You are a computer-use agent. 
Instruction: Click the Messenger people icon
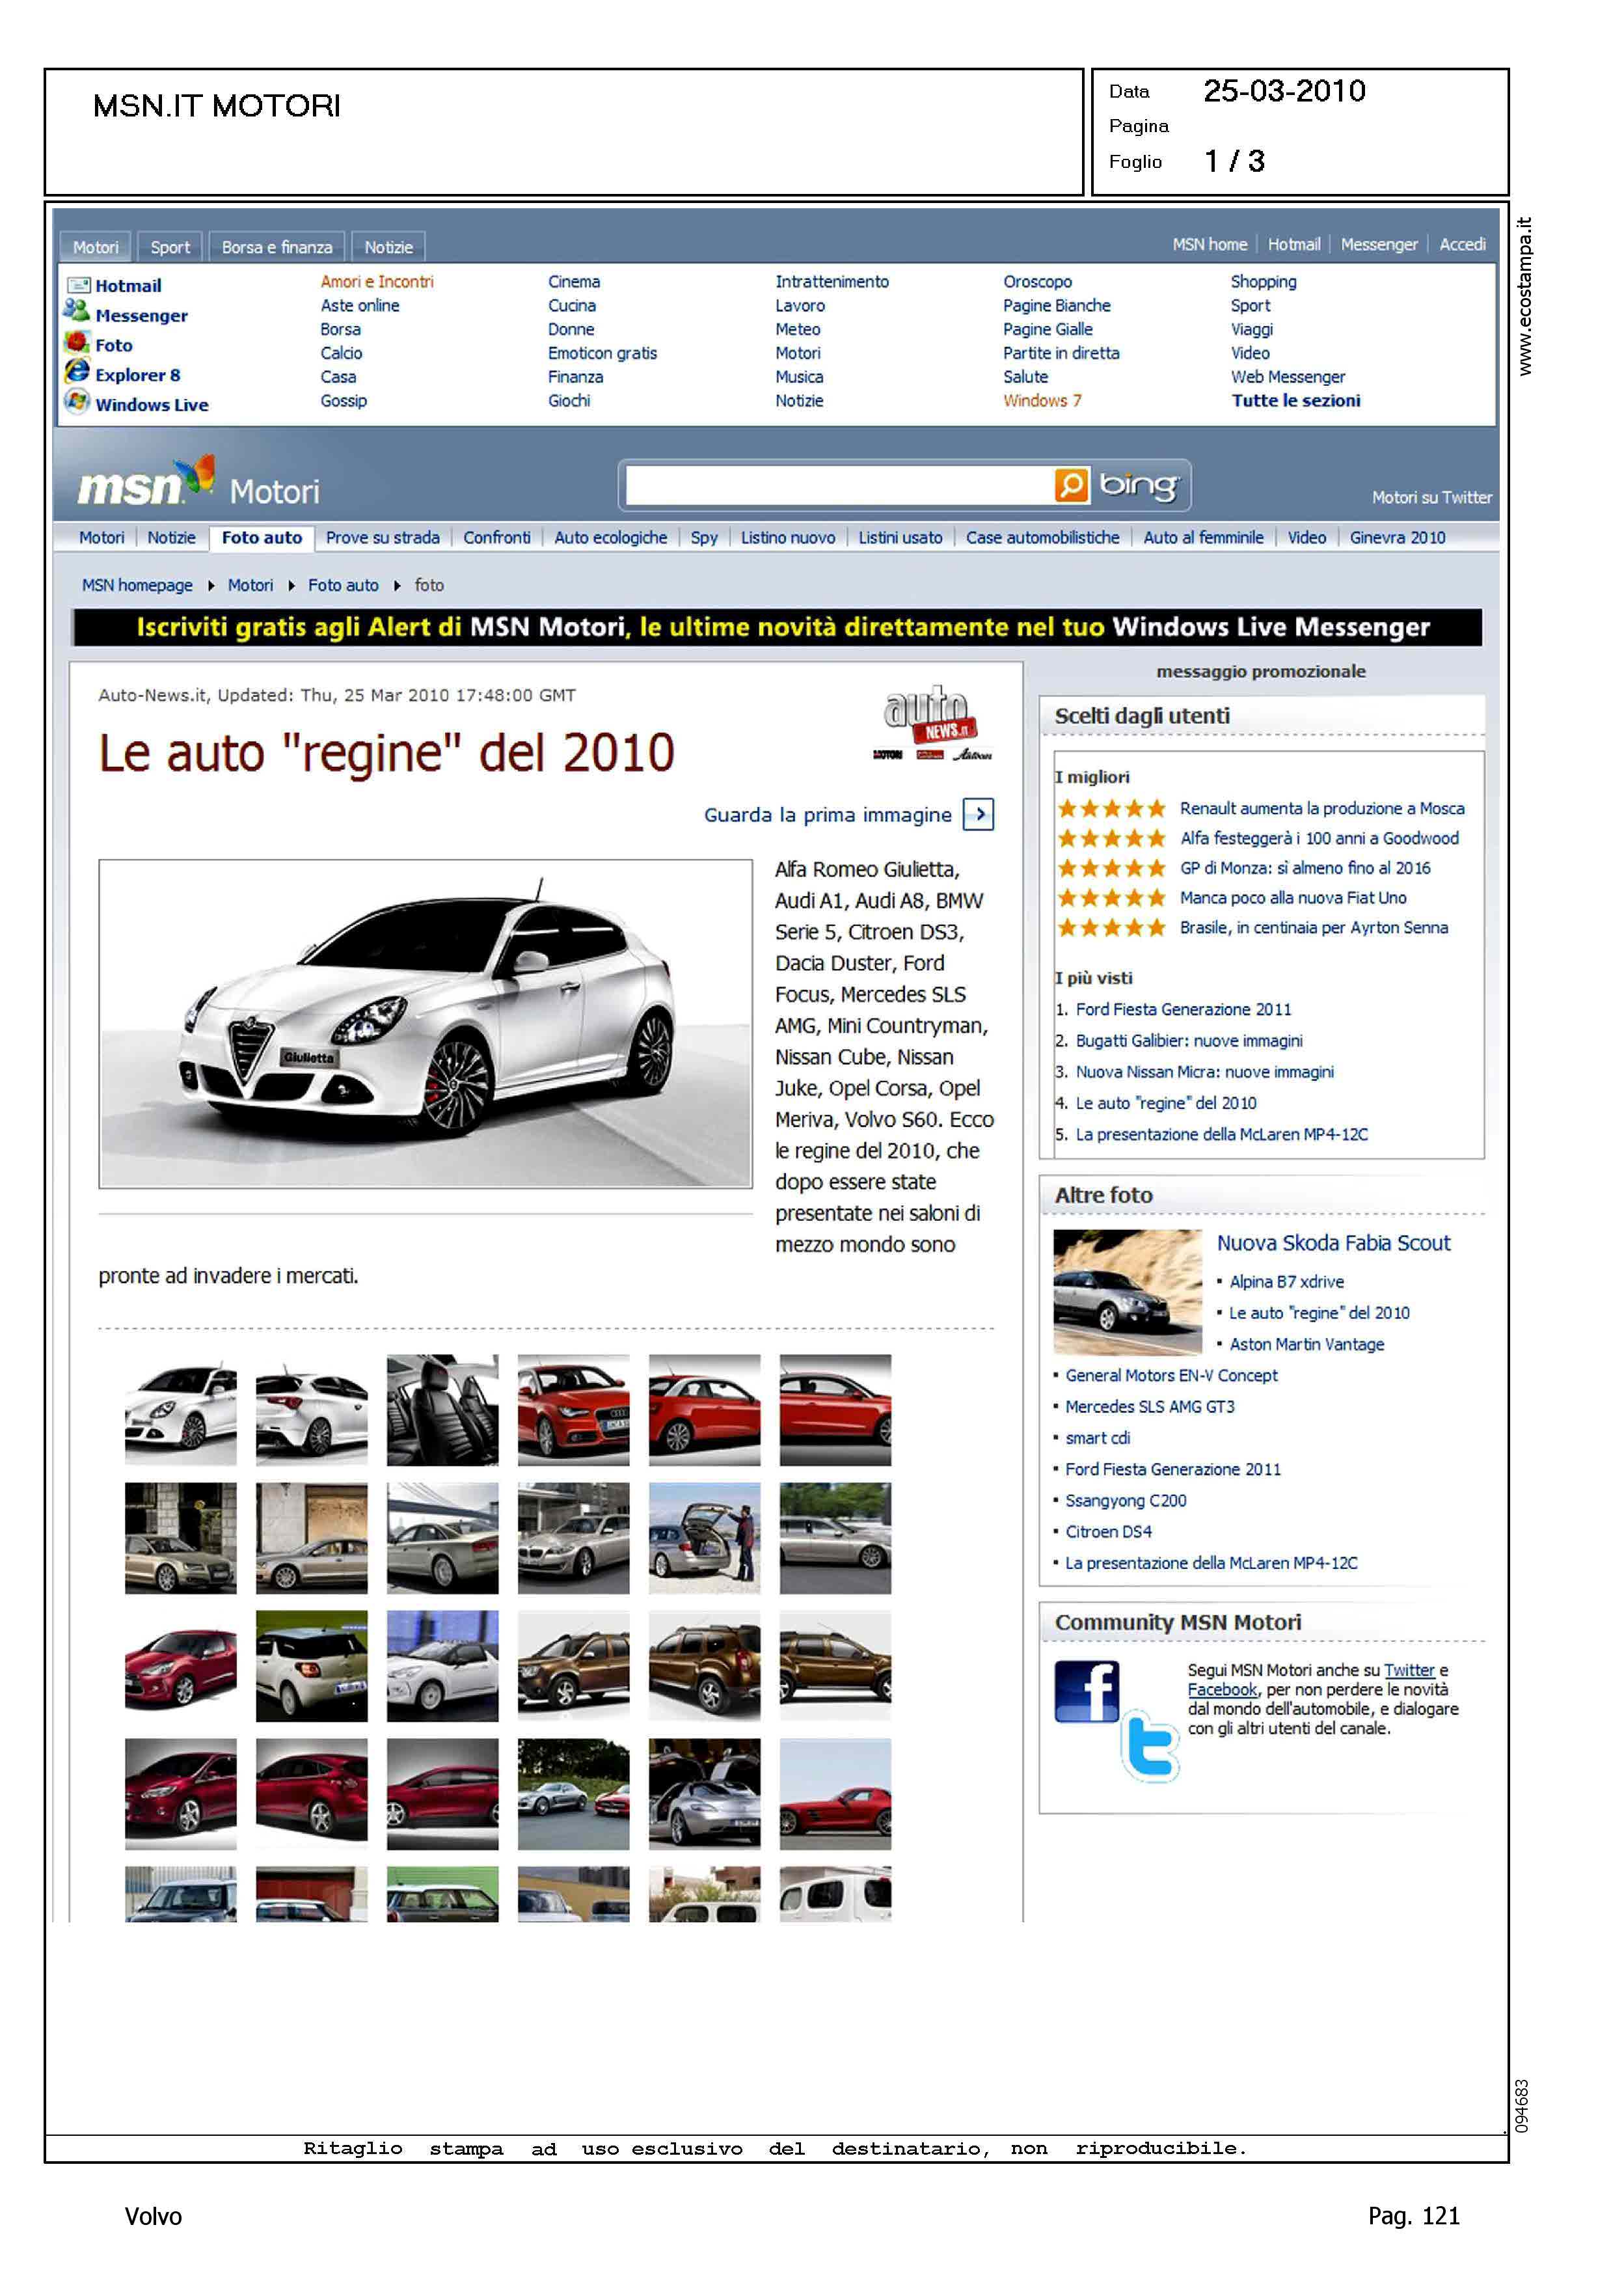coord(77,311)
